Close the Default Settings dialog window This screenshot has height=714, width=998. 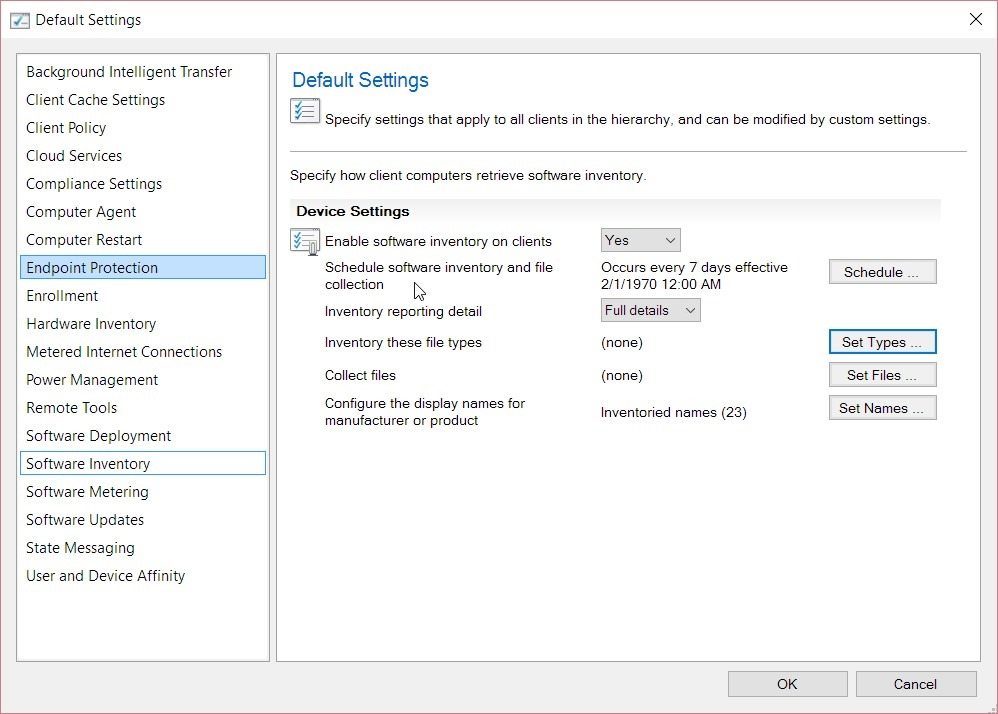(975, 19)
